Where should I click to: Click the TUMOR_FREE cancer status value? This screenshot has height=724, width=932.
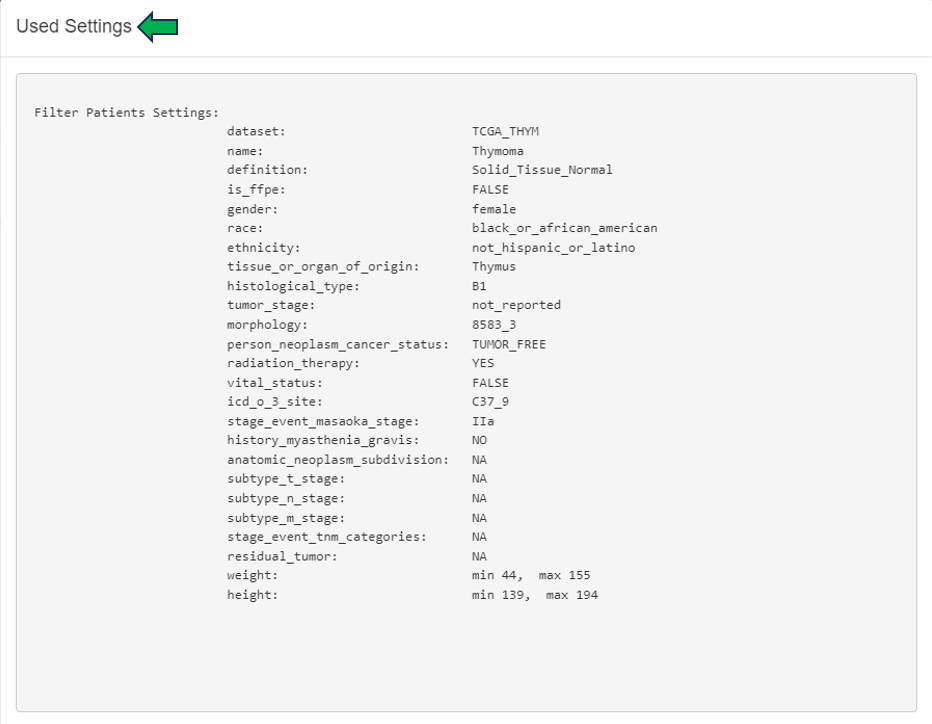pyautogui.click(x=509, y=344)
